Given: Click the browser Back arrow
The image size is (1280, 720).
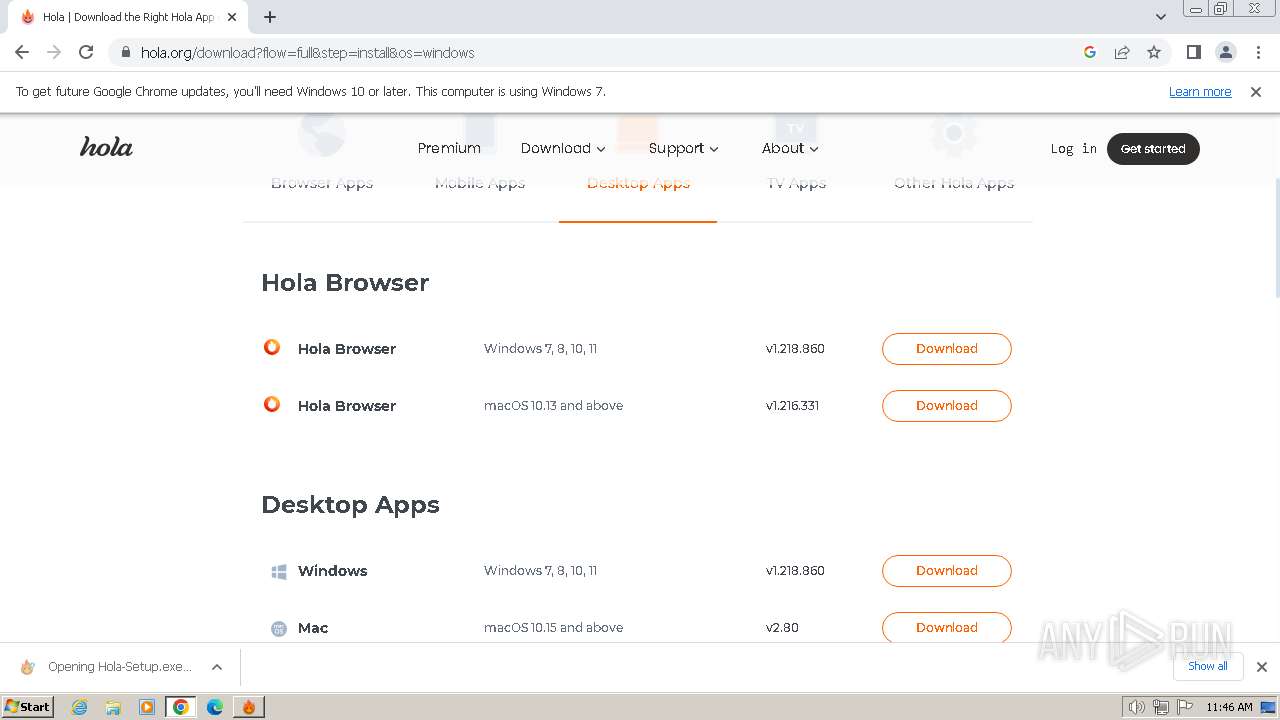Looking at the screenshot, I should [22, 52].
